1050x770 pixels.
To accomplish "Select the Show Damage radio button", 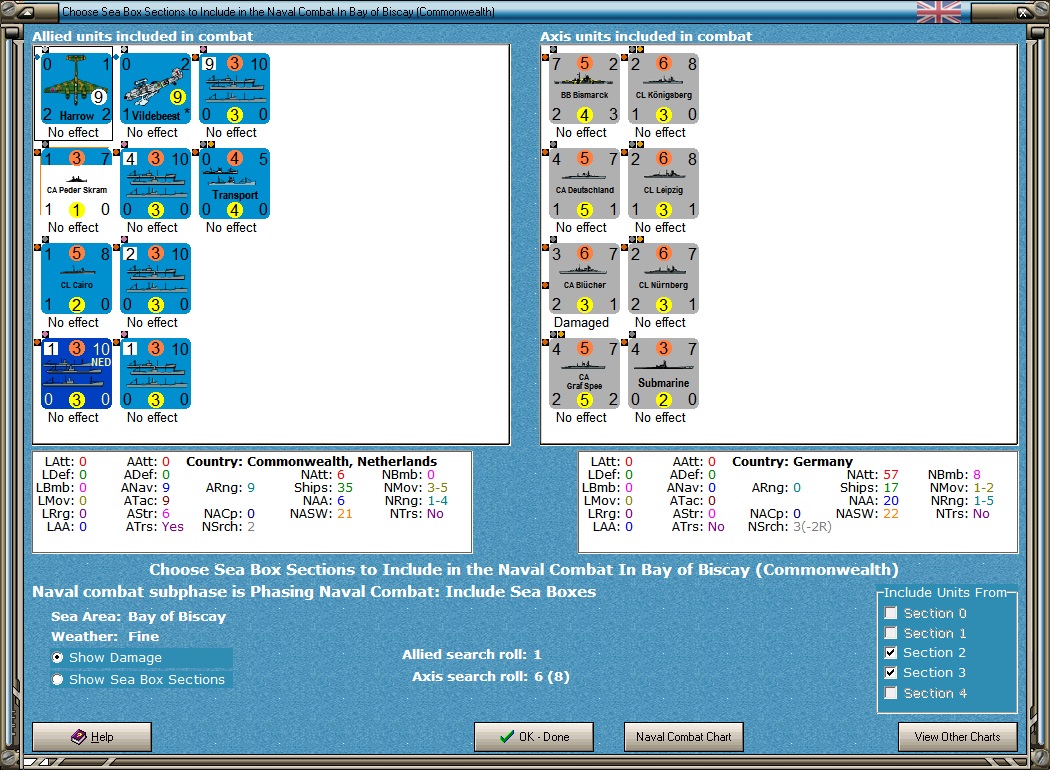I will [58, 658].
